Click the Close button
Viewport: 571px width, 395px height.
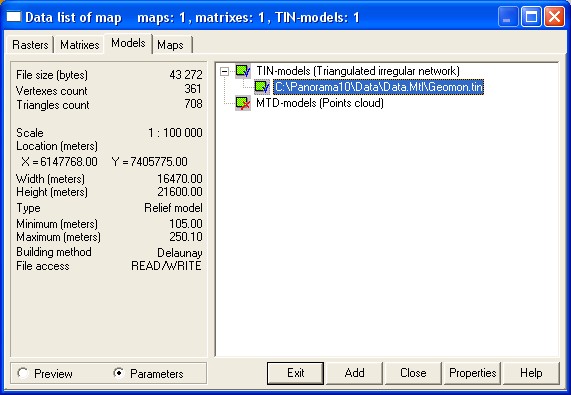pyautogui.click(x=413, y=373)
